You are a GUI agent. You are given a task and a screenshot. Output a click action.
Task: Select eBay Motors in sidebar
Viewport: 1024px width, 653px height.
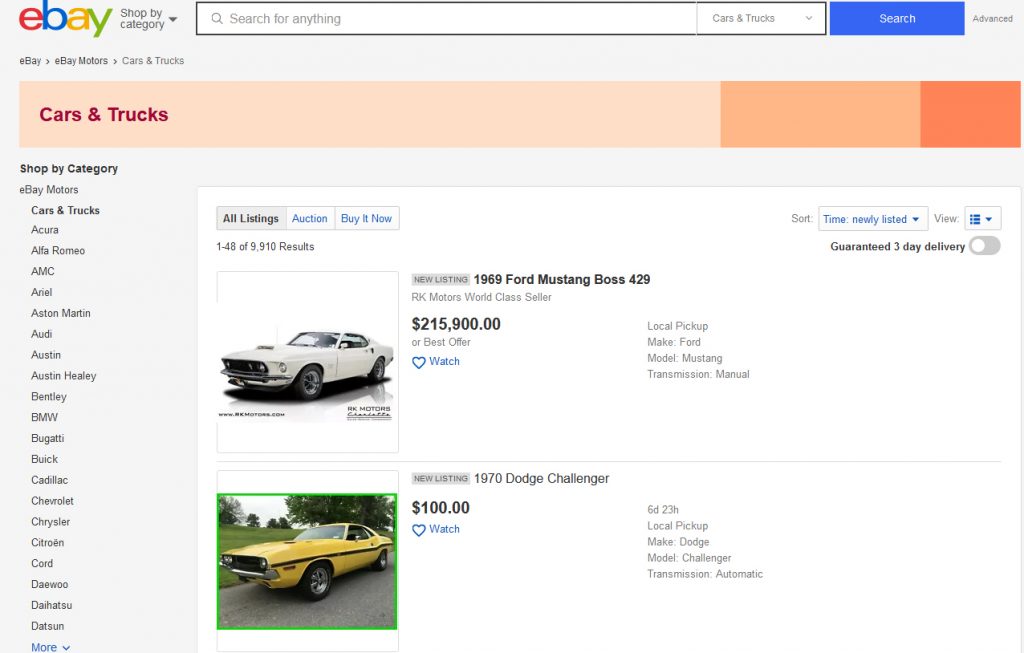48,189
